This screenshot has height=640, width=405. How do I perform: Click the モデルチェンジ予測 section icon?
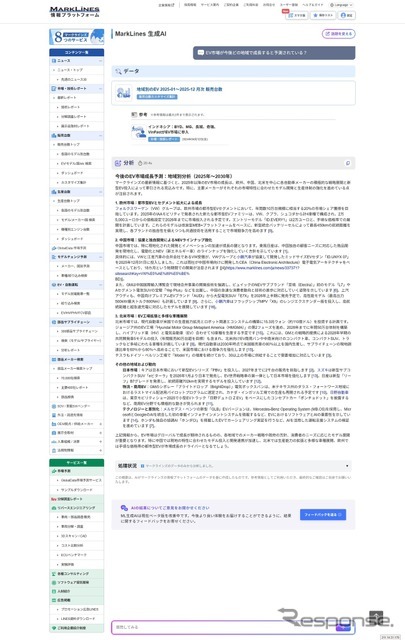click(x=53, y=257)
